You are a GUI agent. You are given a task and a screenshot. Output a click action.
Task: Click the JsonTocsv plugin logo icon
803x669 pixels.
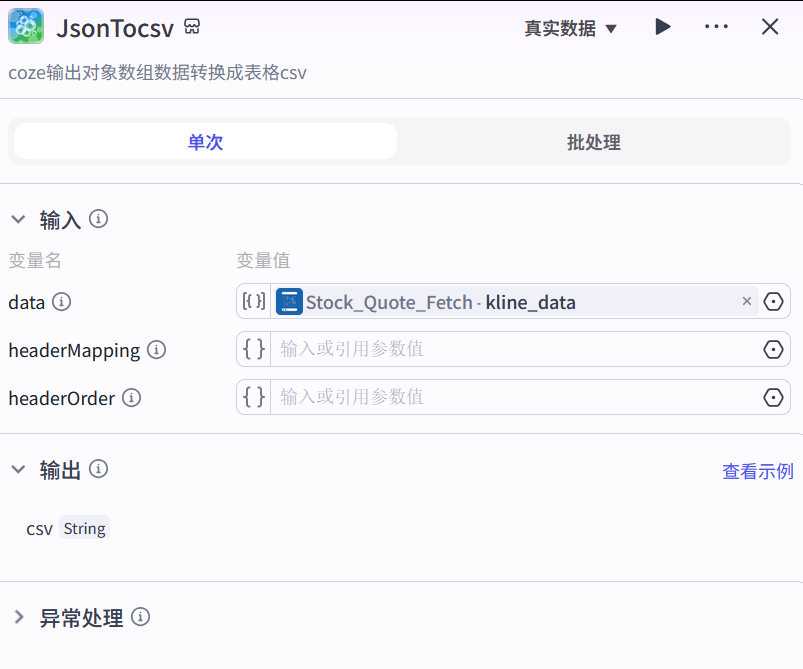pos(26,26)
